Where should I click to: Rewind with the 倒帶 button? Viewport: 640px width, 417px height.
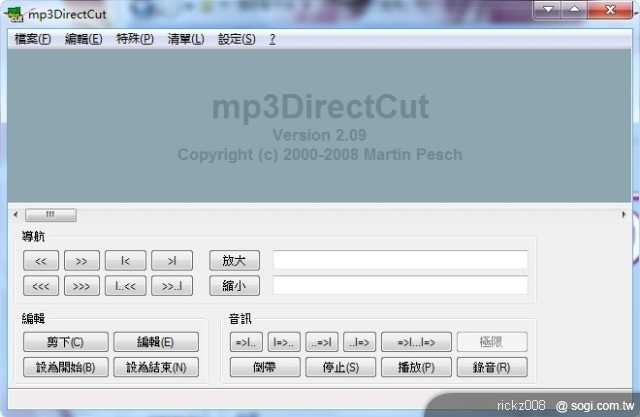pos(265,367)
